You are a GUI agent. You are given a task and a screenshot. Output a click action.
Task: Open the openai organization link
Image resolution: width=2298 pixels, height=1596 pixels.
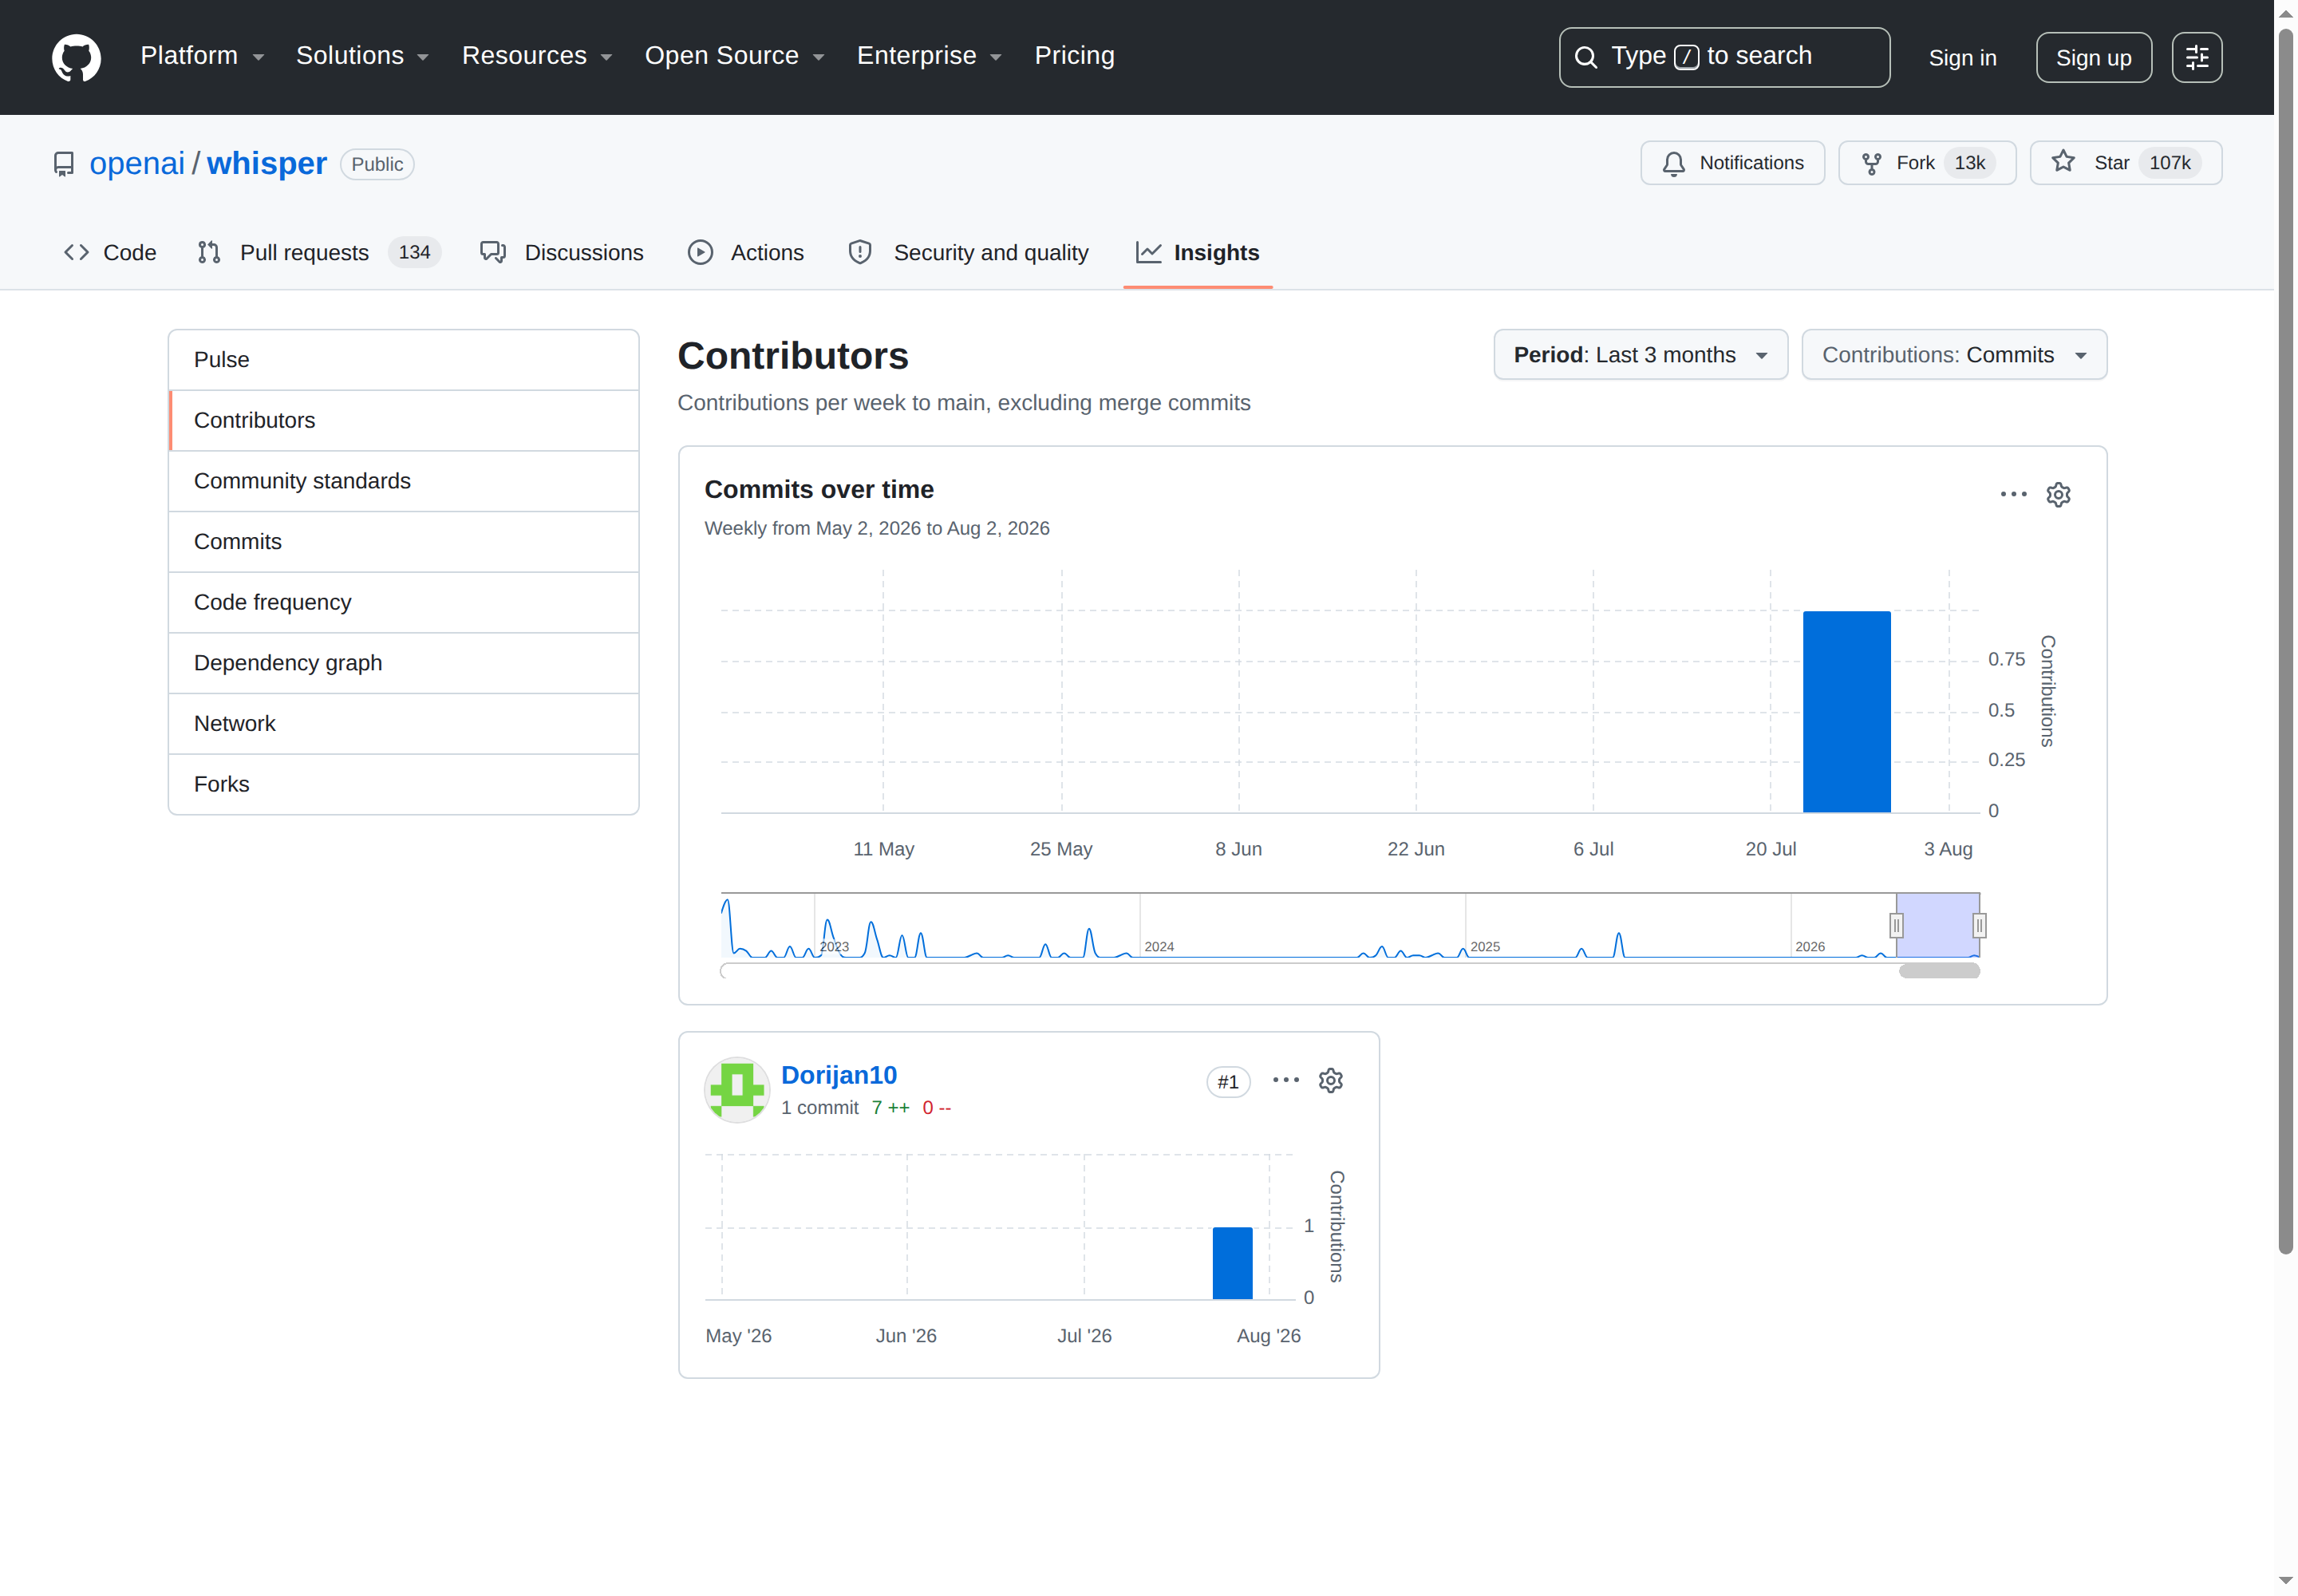(137, 163)
